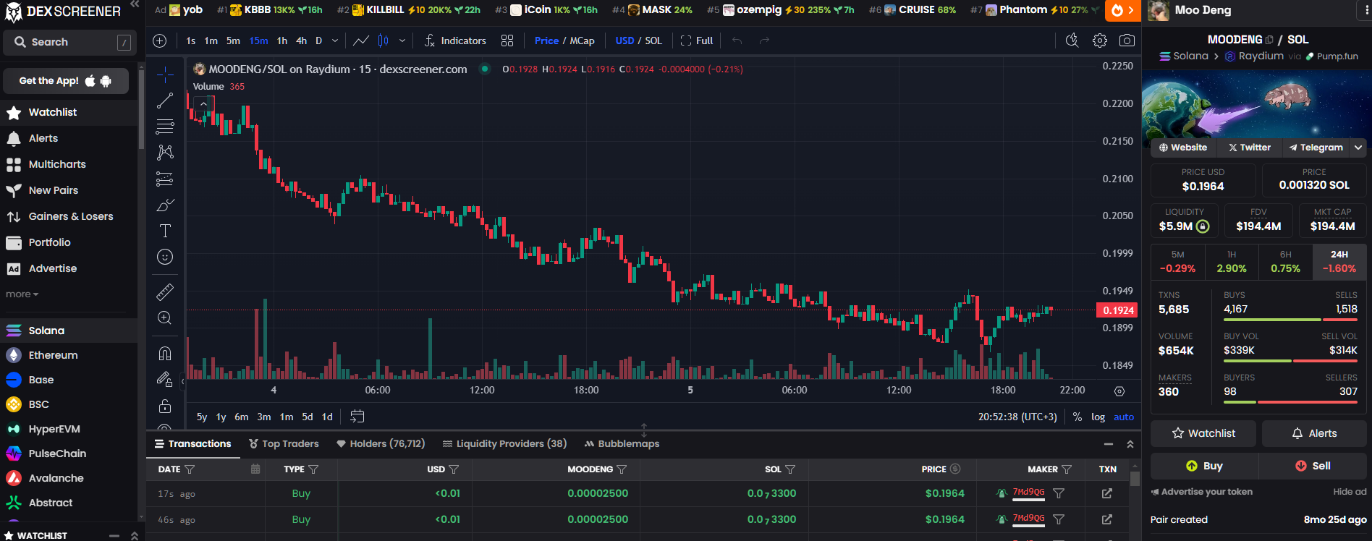Filter transactions by TYPE column
This screenshot has height=541, width=1372.
(313, 469)
